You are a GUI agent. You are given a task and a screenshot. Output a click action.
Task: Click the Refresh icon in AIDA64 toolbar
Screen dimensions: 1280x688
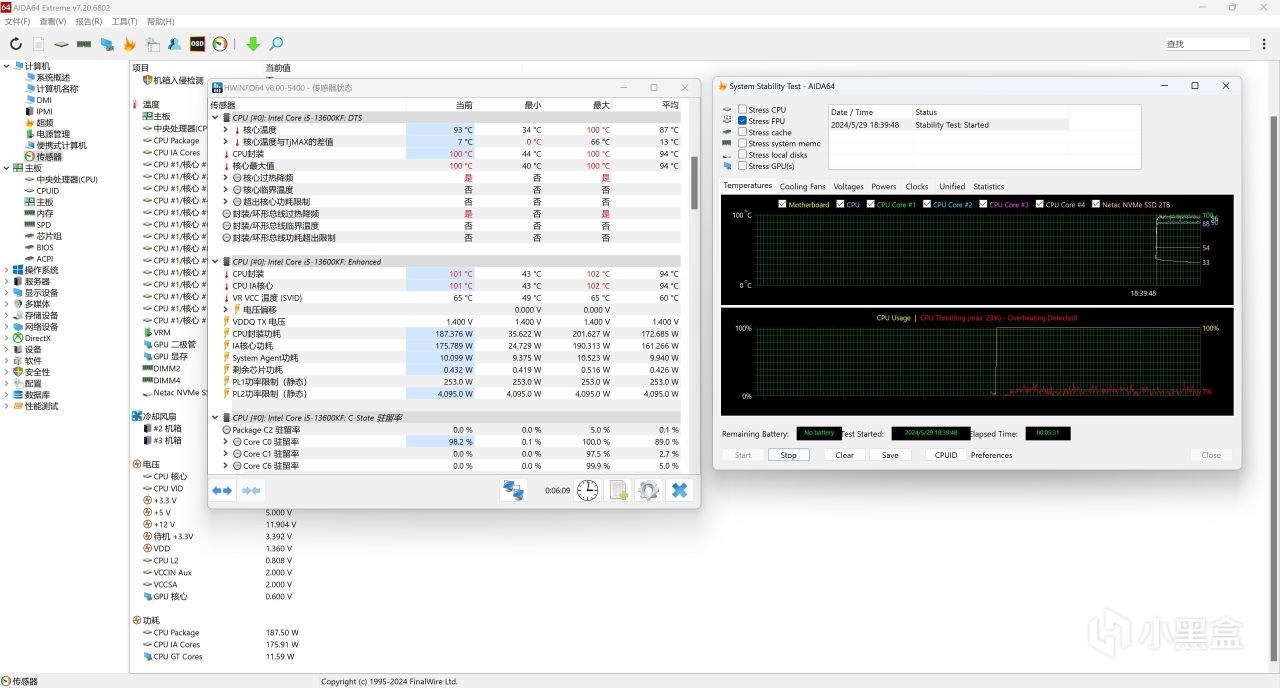click(16, 44)
